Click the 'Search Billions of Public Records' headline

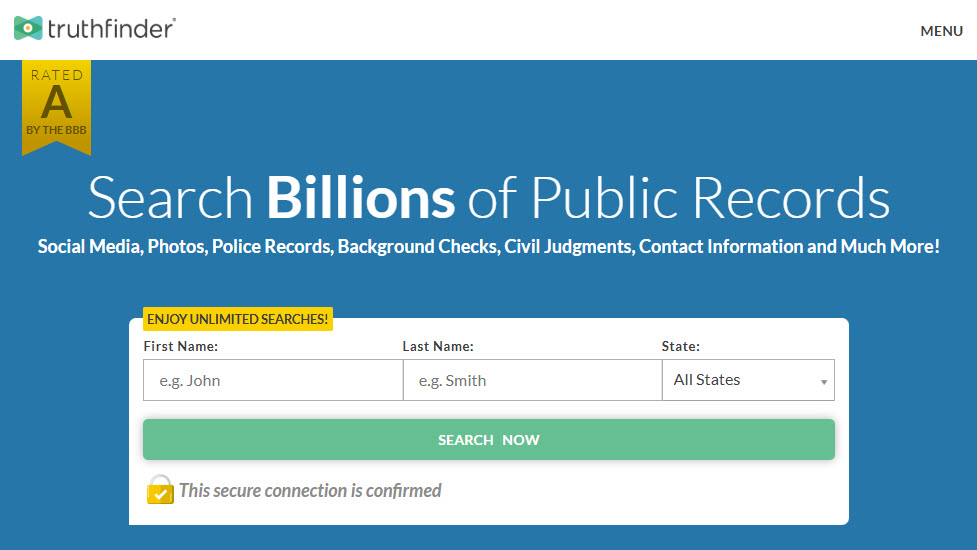488,197
